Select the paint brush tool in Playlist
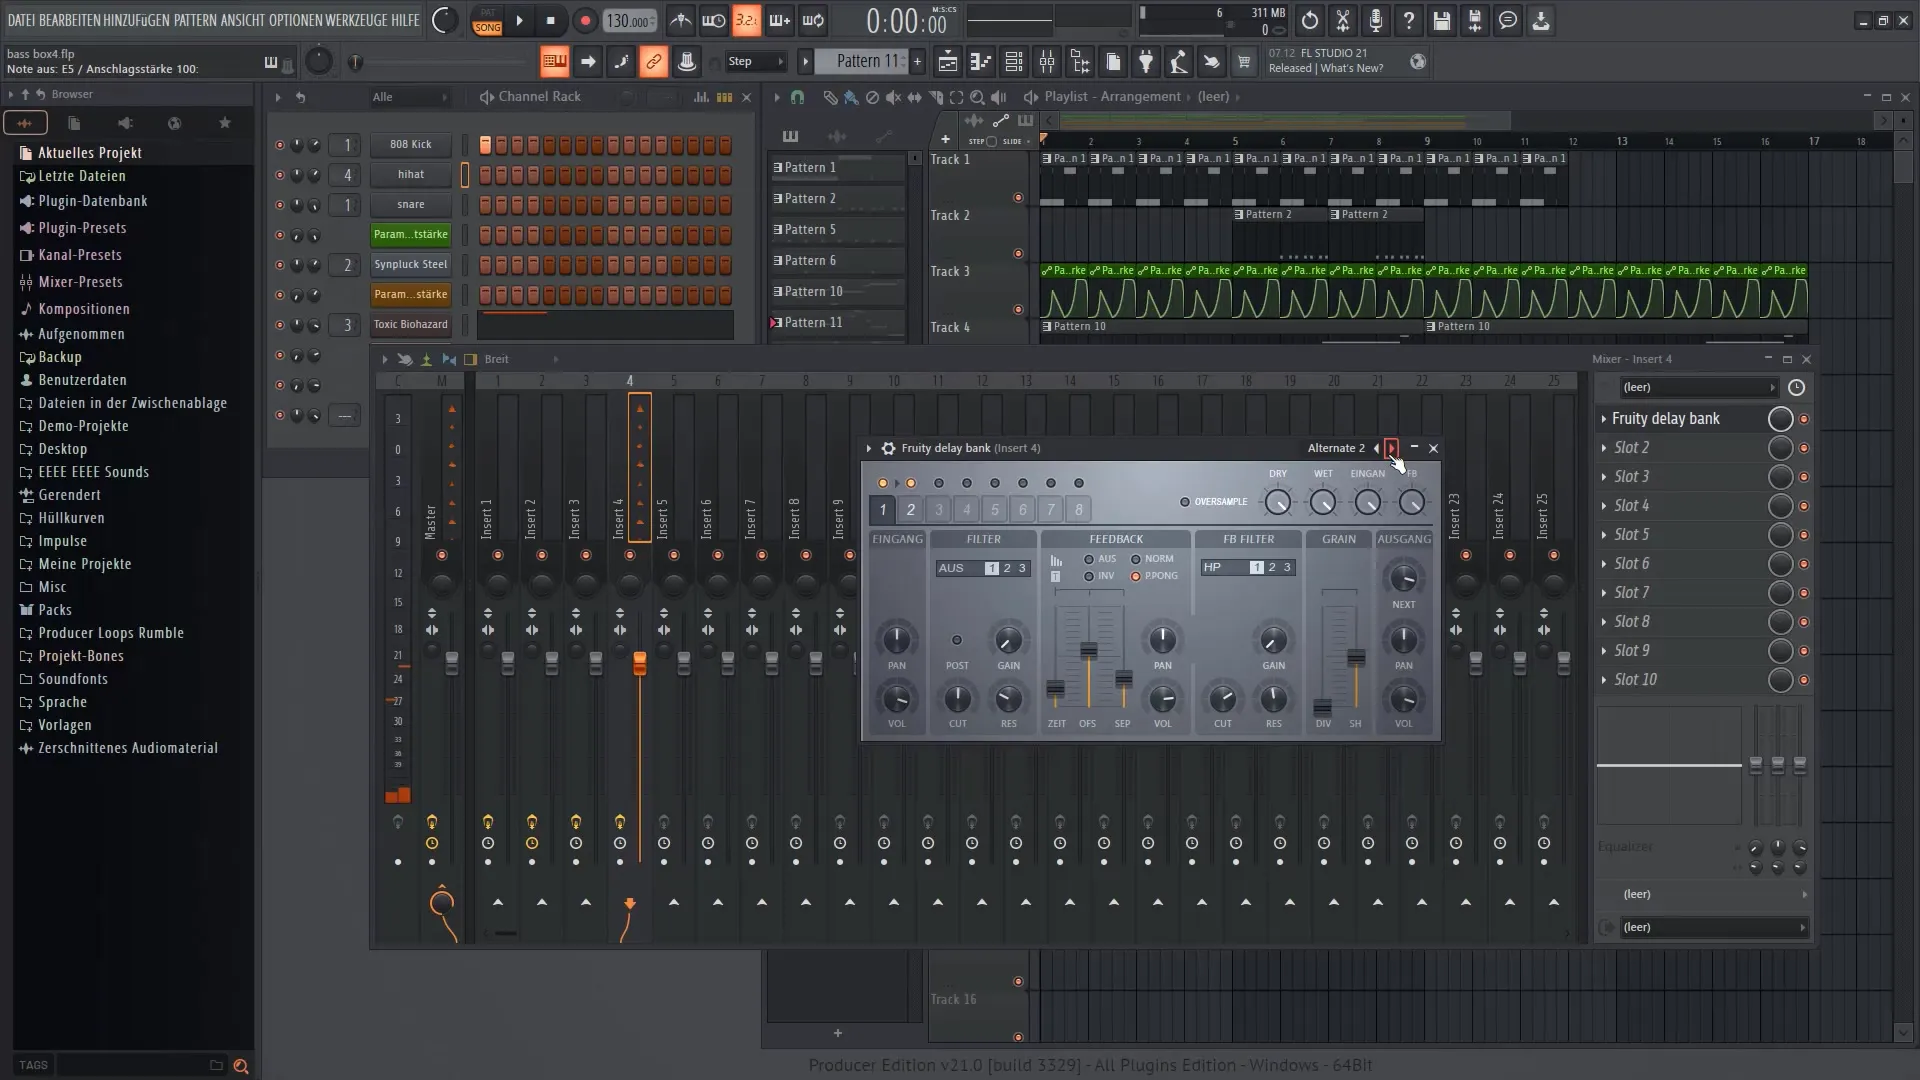1920x1080 pixels. point(850,97)
